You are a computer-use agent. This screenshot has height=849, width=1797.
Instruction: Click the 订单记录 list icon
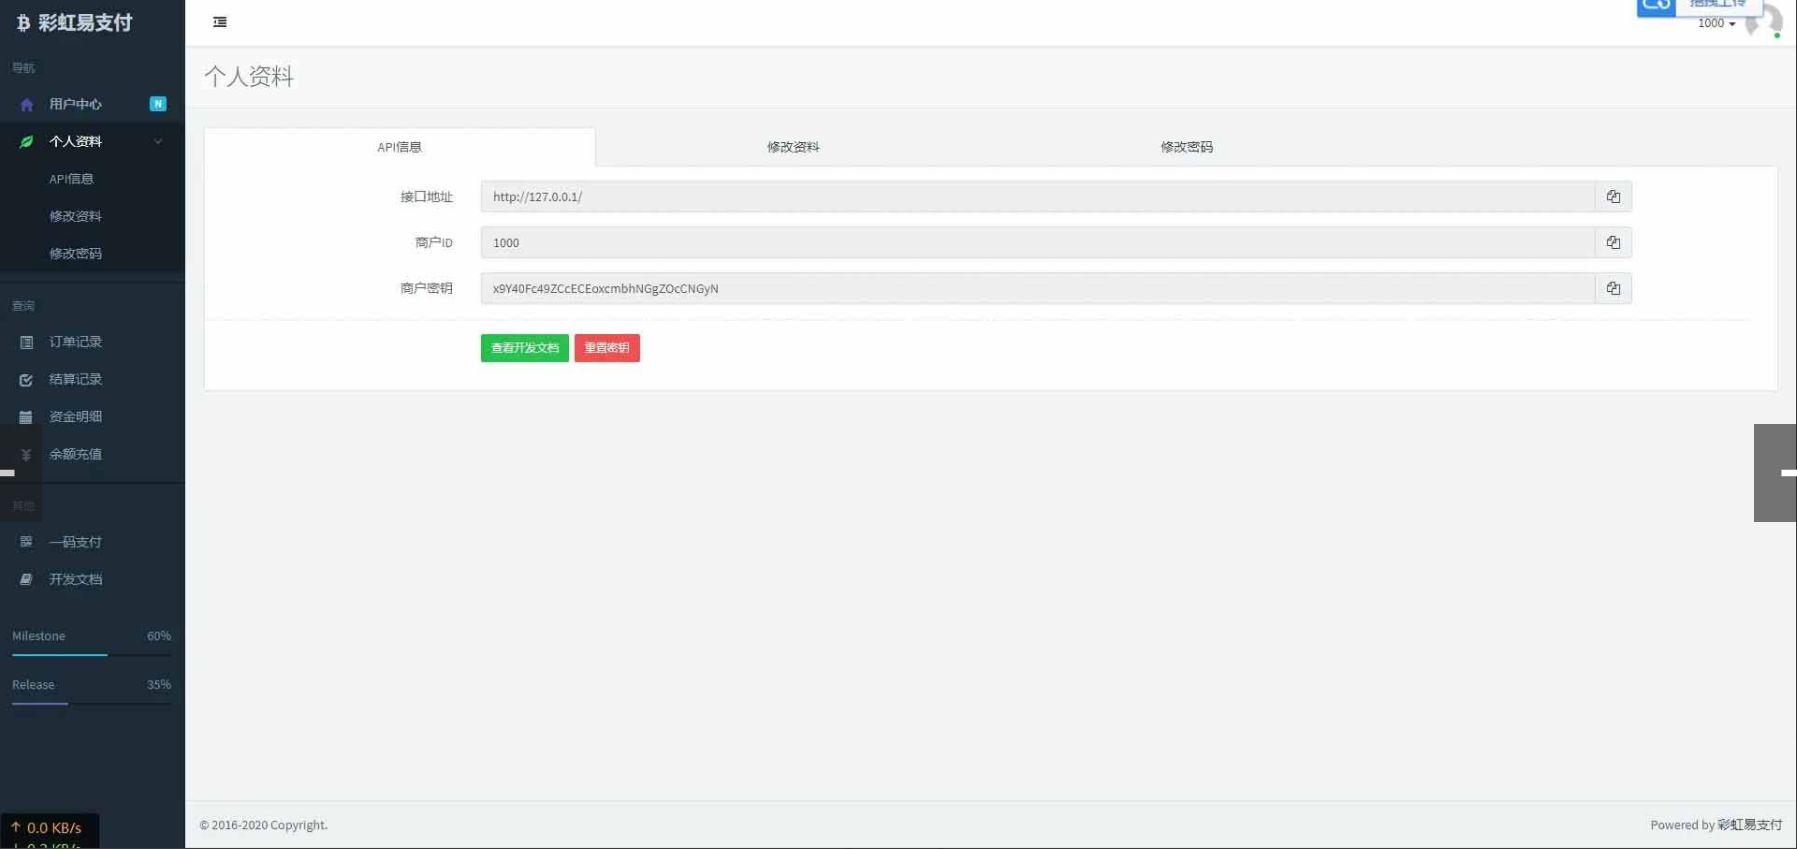tap(27, 343)
